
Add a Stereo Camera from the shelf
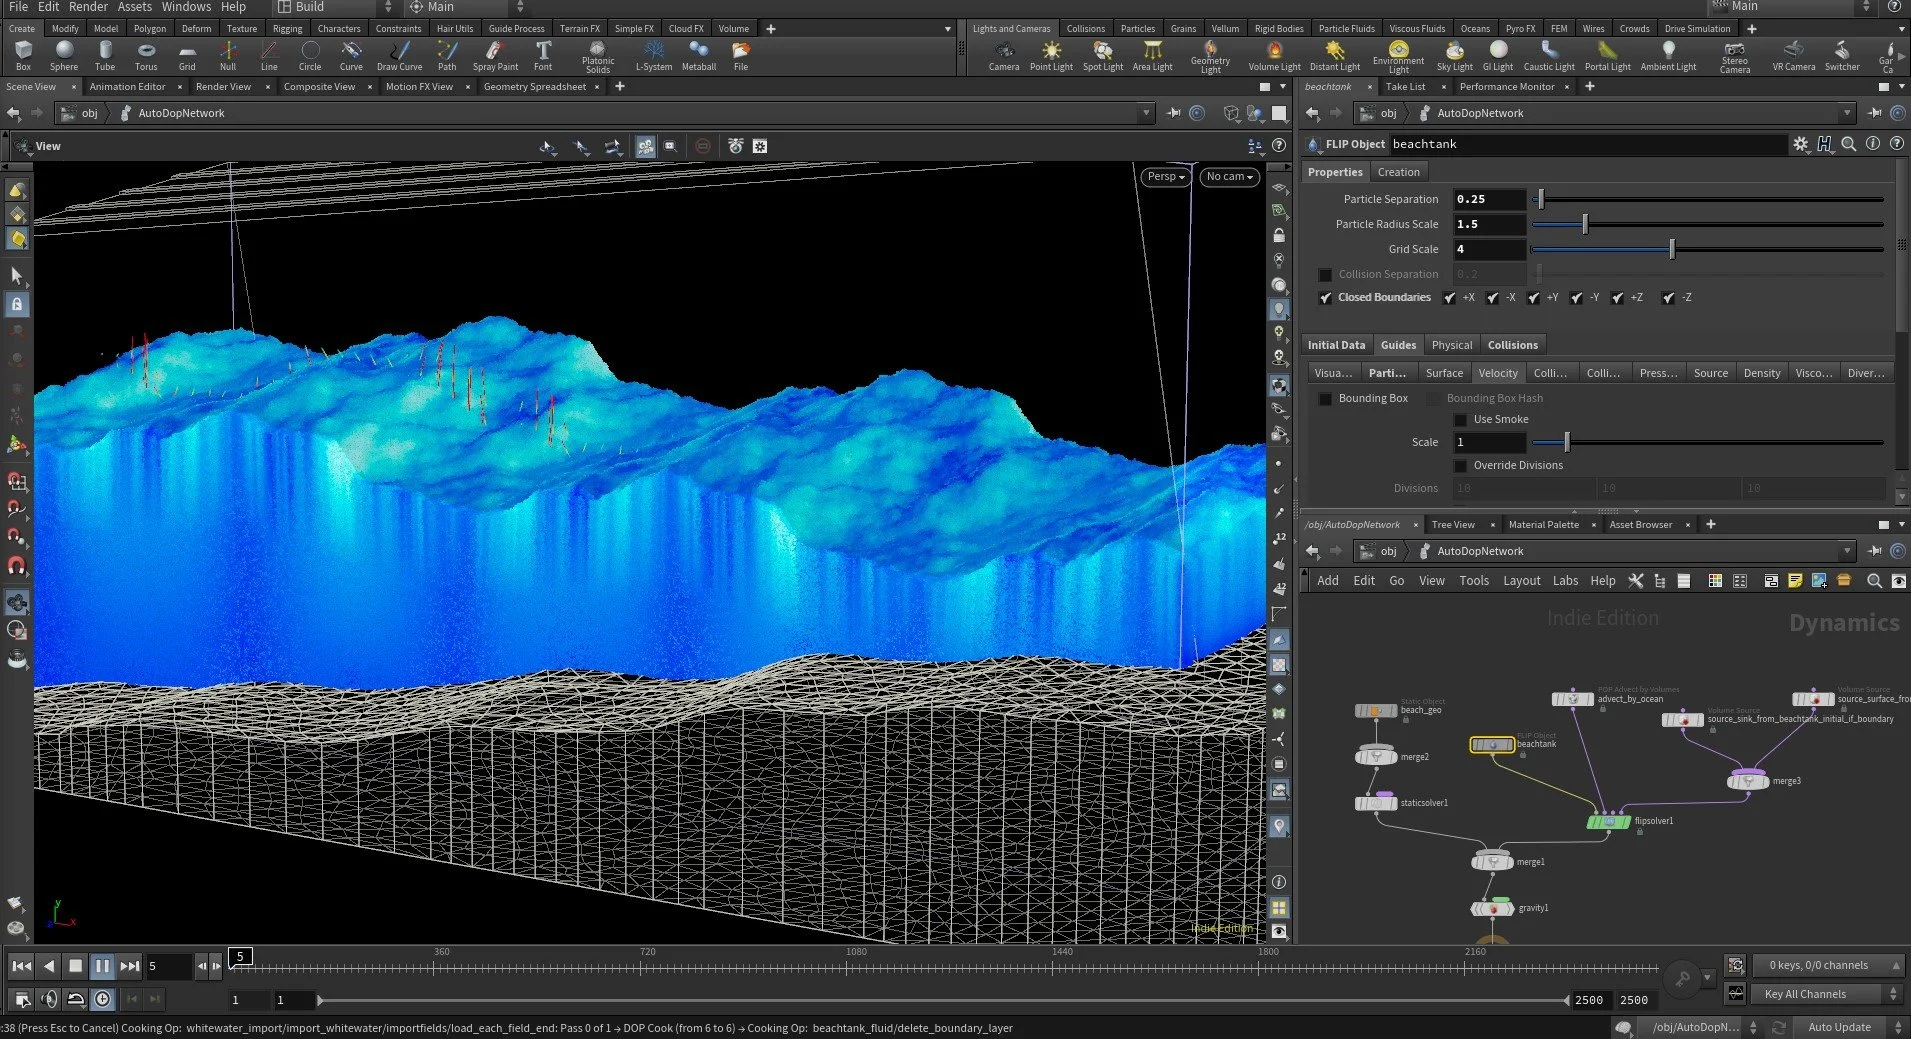(1735, 55)
